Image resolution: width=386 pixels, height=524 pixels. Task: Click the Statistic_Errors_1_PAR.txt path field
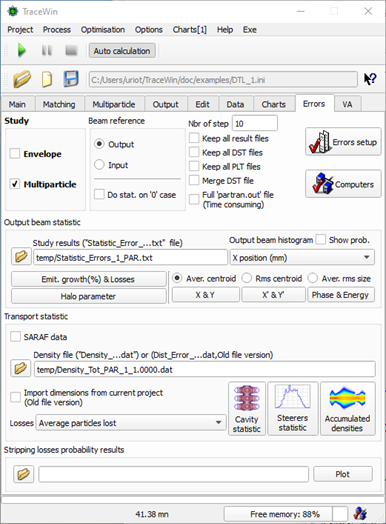(130, 257)
